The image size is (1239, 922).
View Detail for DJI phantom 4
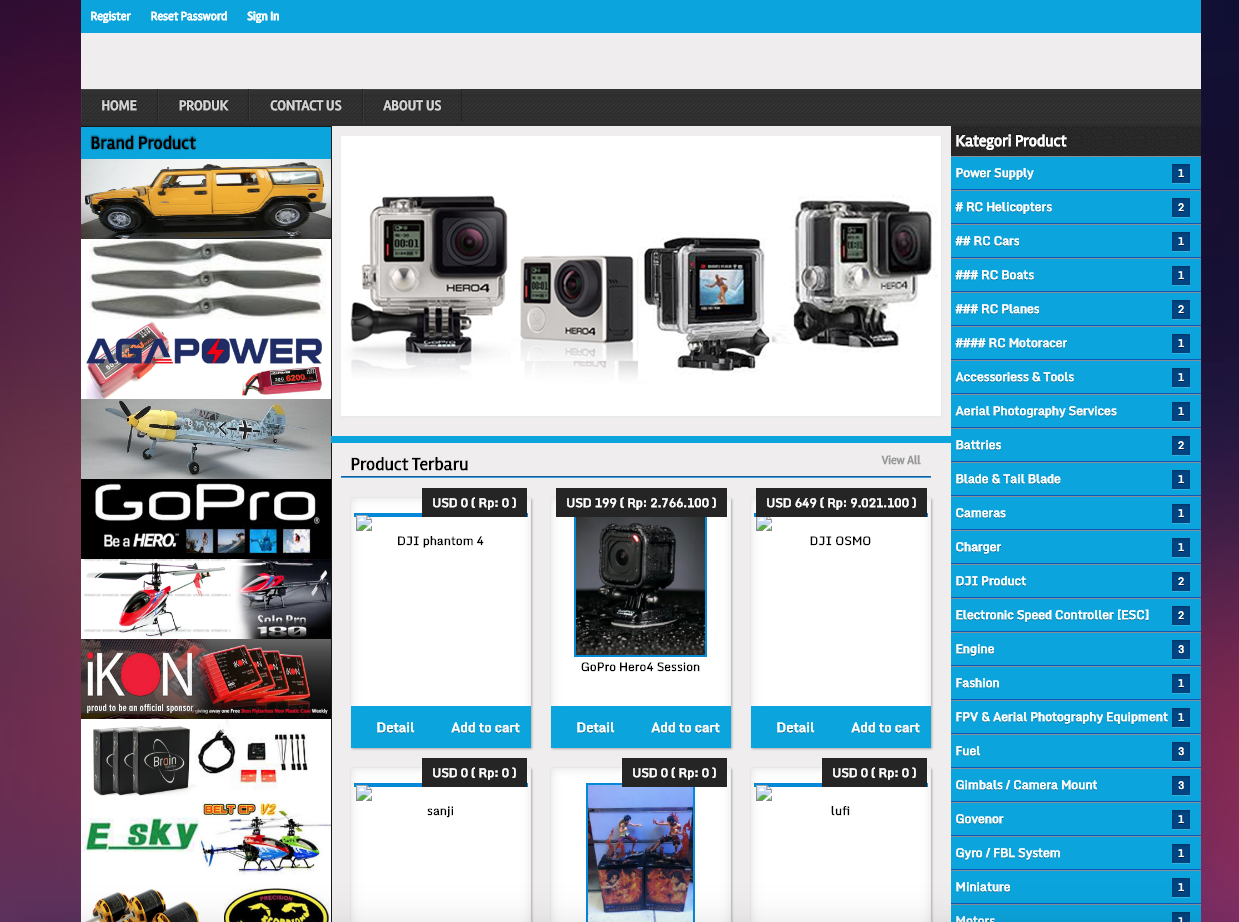pyautogui.click(x=395, y=727)
